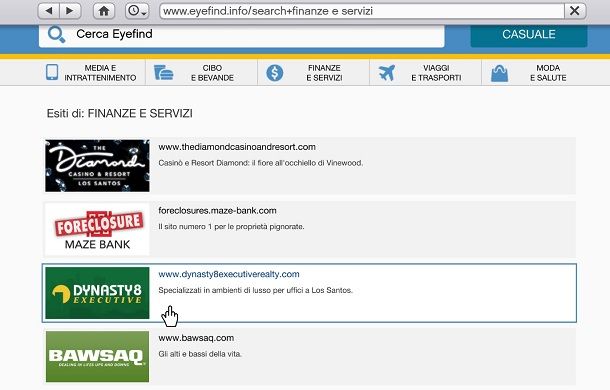610x390 pixels.
Task: Click the Moda e Salute shopping bag icon
Action: 499,73
